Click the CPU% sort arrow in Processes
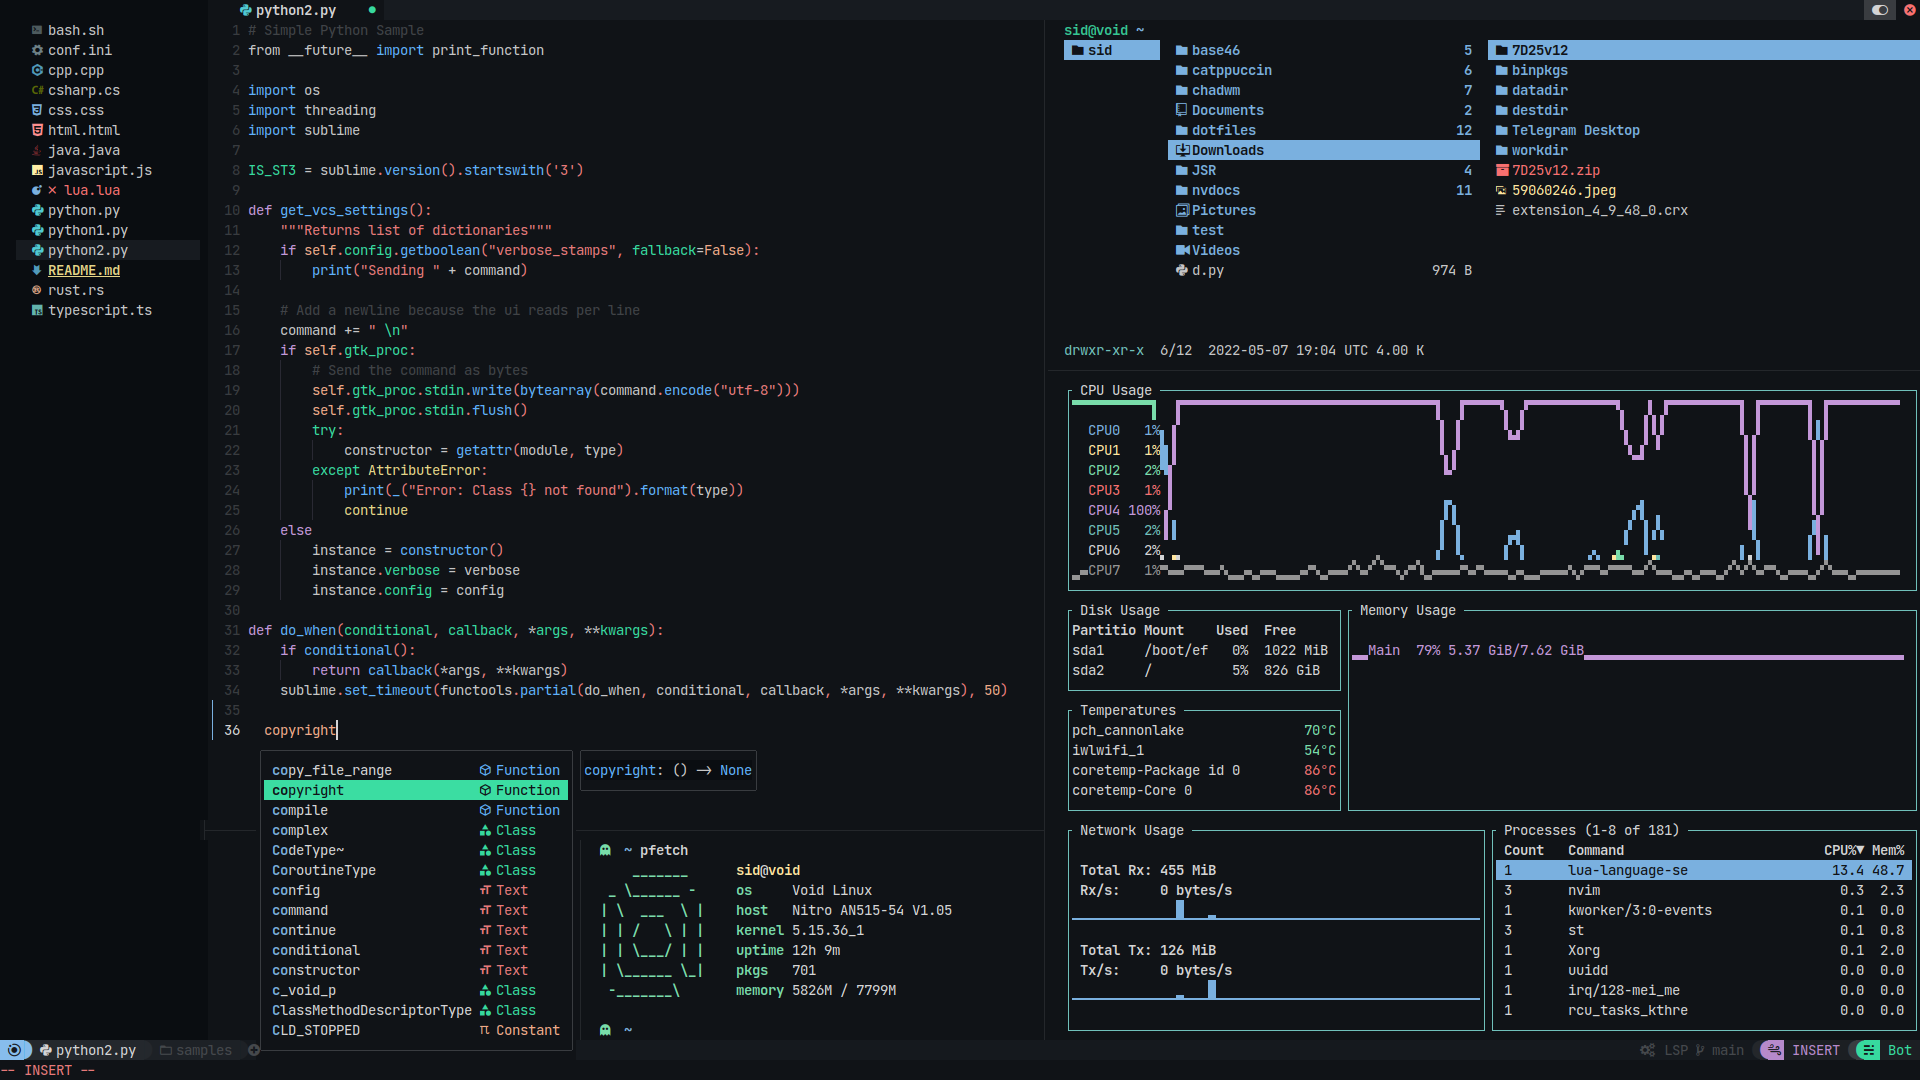Screen dimensions: 1920x1080 point(1860,850)
